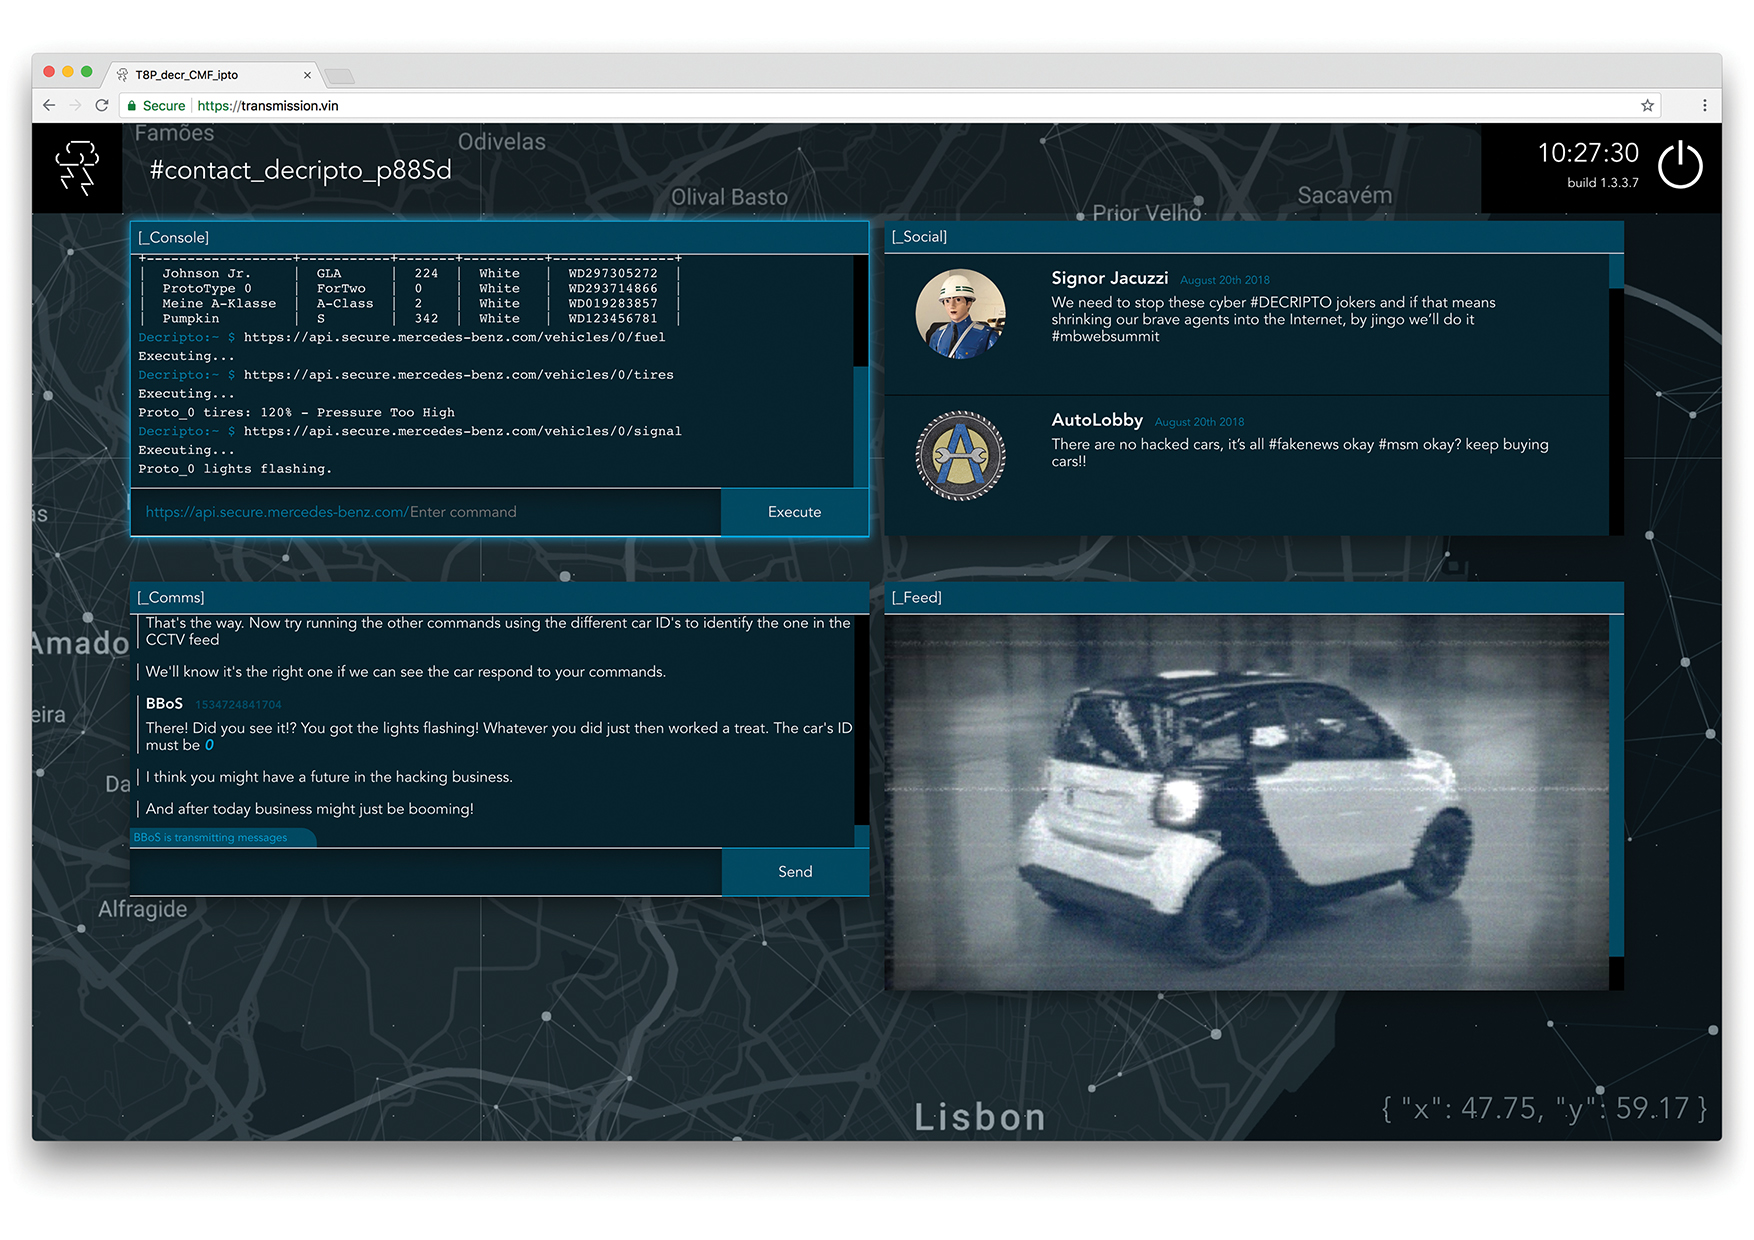Click the BBoS sender name in Comms

[164, 704]
